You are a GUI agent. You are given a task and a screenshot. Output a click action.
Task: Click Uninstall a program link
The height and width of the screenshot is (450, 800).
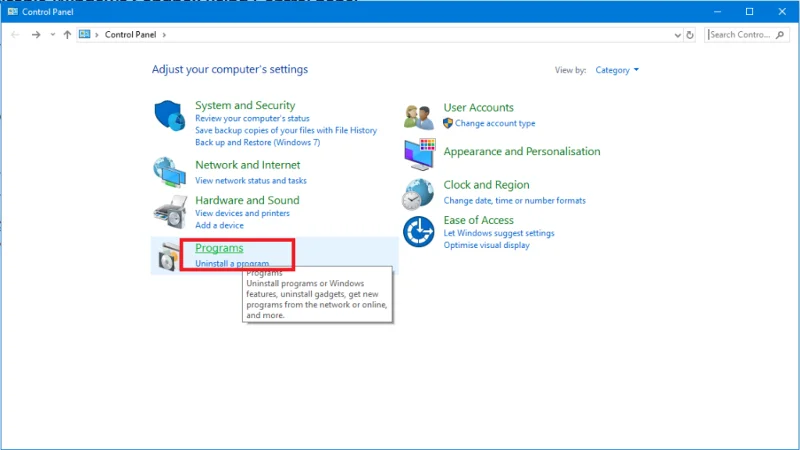[232, 263]
